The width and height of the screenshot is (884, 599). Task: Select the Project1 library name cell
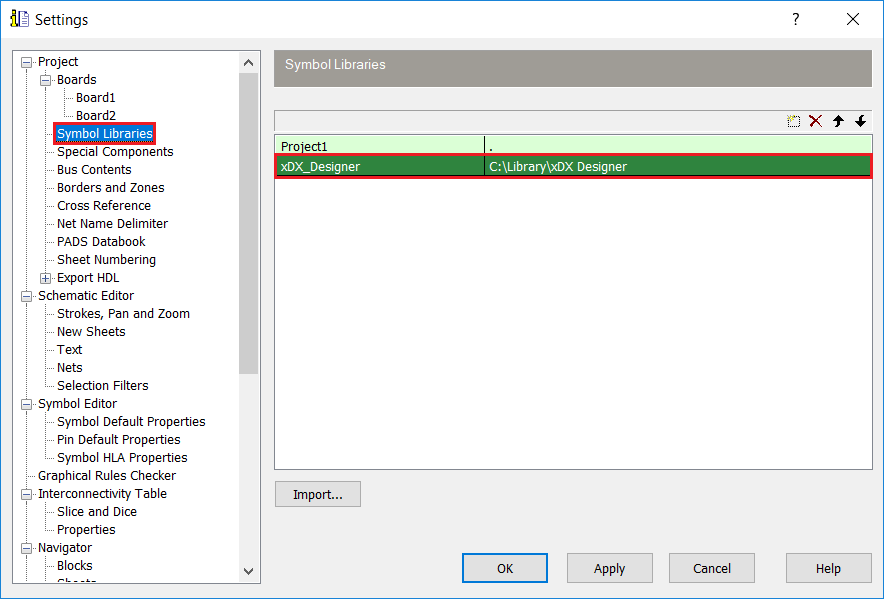tap(379, 146)
